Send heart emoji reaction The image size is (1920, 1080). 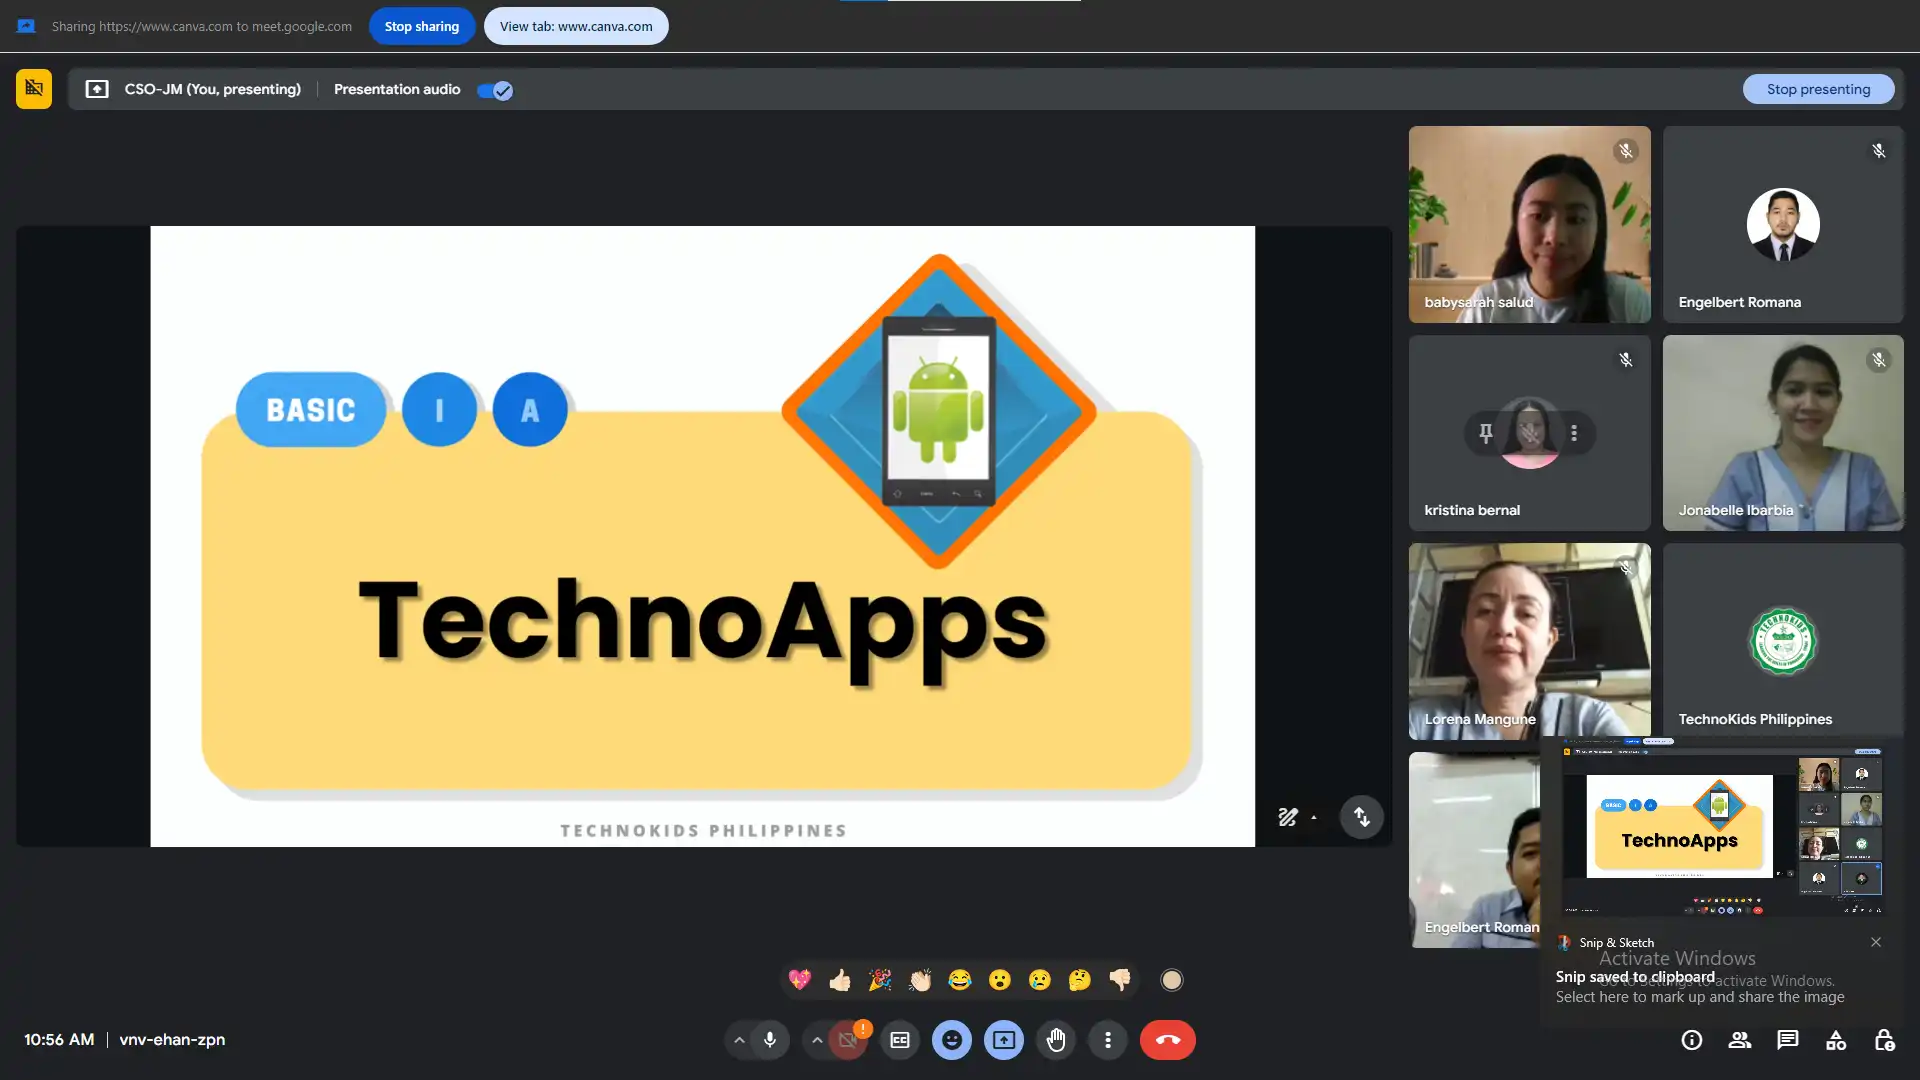[x=800, y=980]
